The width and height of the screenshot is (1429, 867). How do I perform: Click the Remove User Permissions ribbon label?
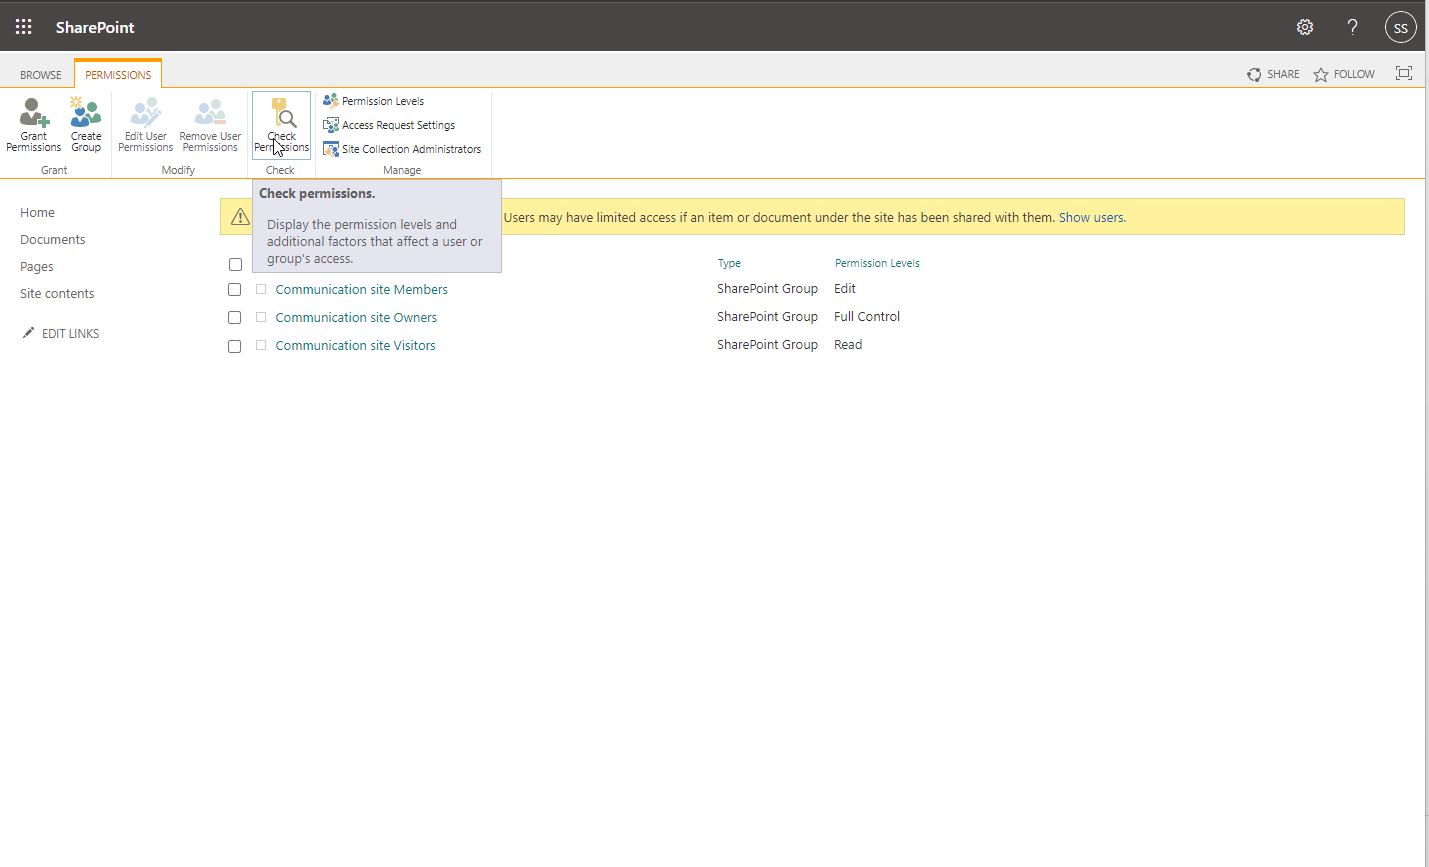tap(210, 142)
